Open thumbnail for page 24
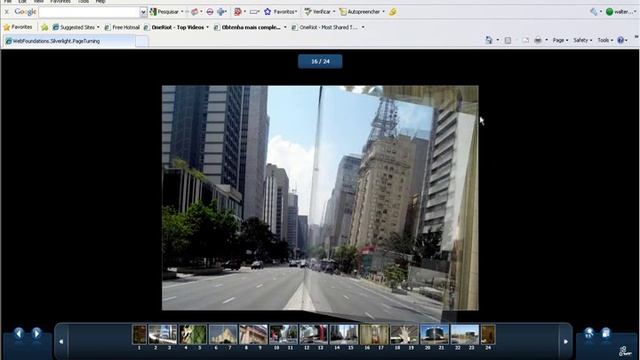640x360 pixels. (488, 334)
